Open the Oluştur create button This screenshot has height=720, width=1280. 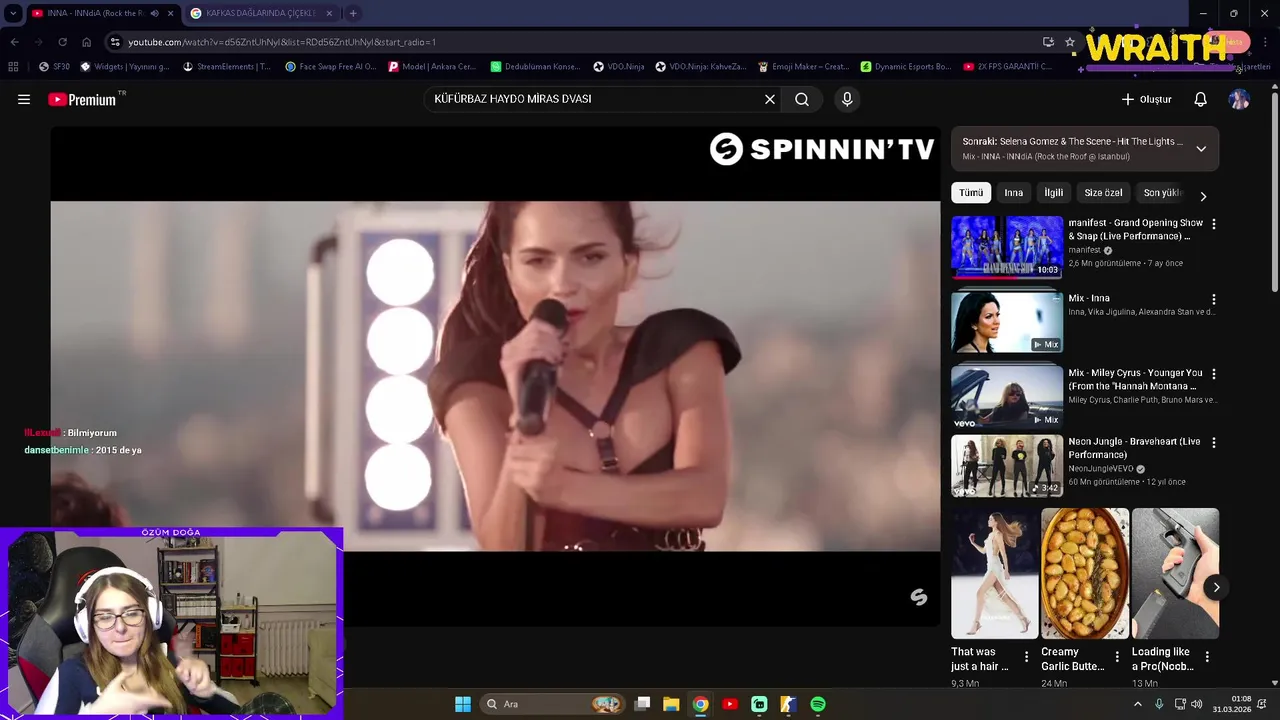pyautogui.click(x=1146, y=99)
